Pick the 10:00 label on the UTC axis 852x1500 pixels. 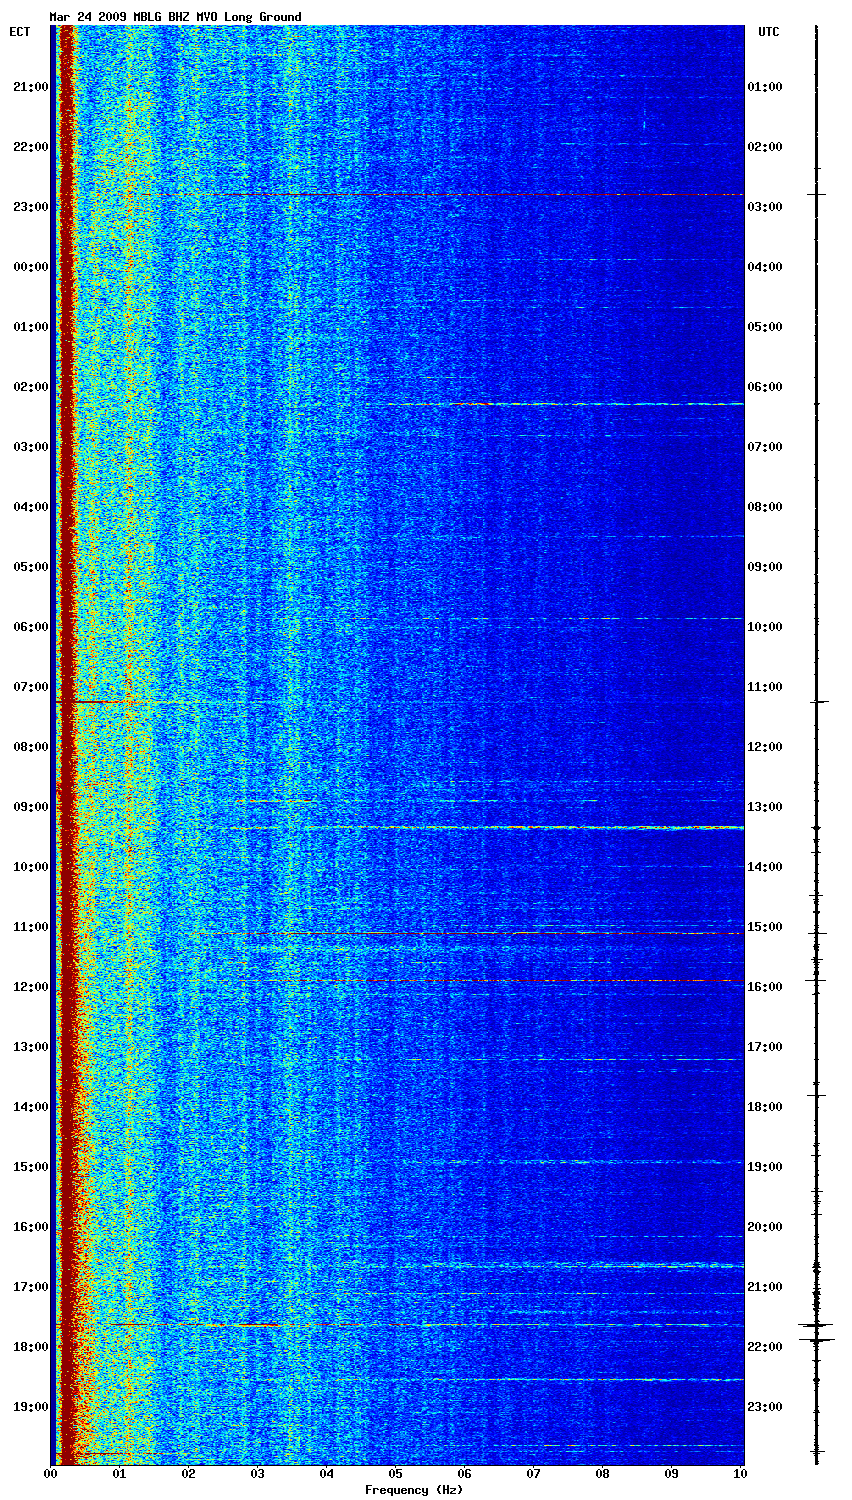765,627
